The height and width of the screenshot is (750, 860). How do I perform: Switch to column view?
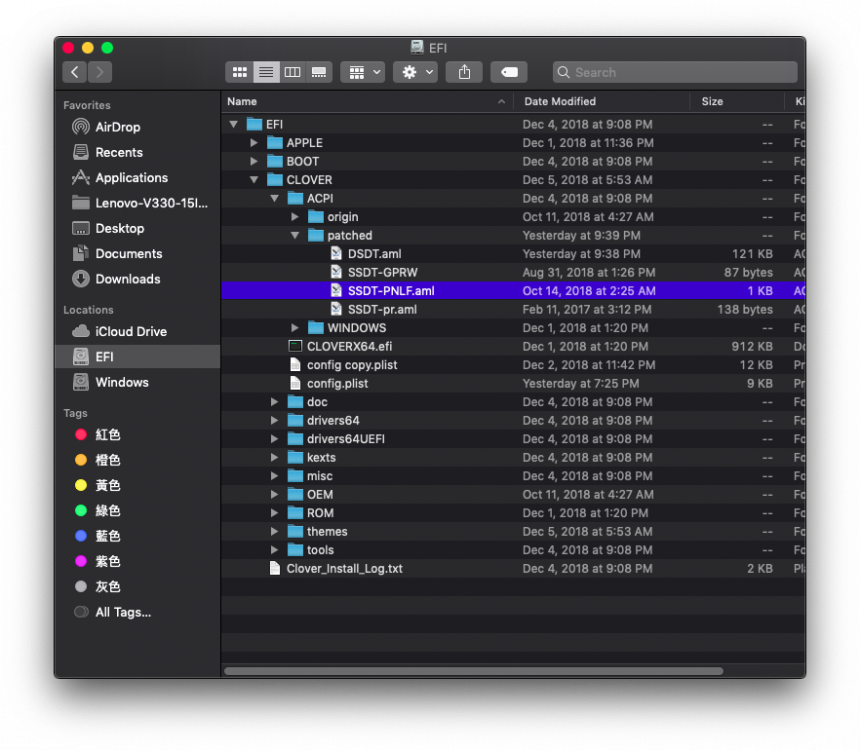[x=292, y=72]
